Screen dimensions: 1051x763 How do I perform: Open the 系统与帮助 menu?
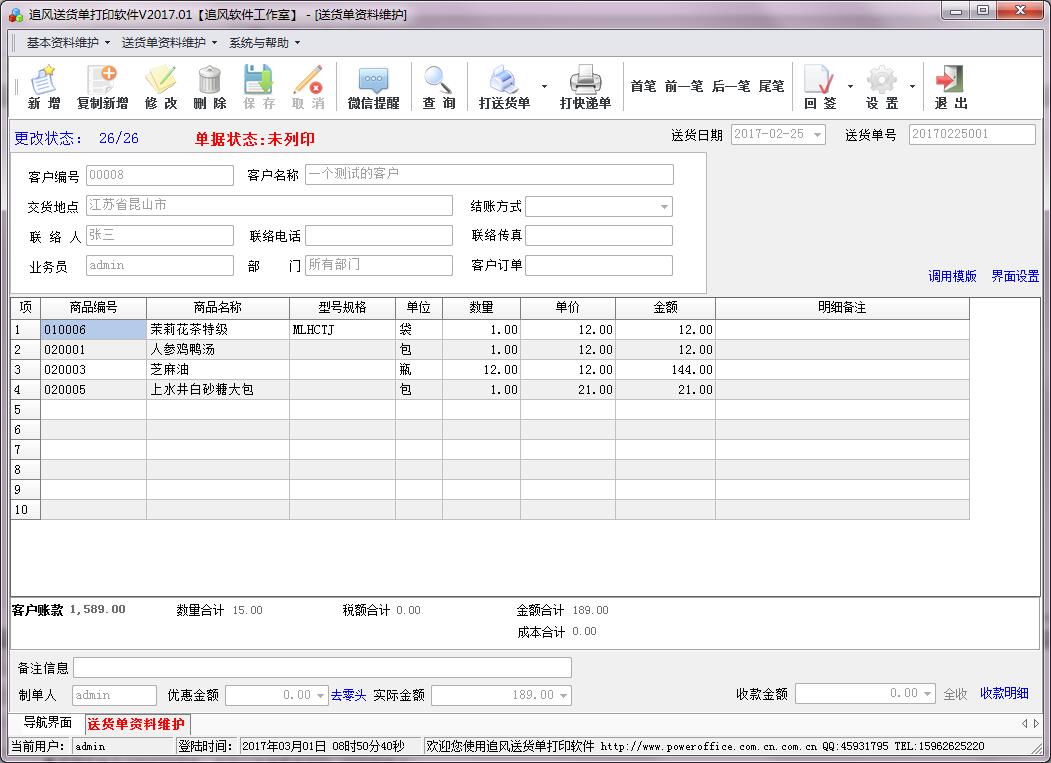point(264,43)
